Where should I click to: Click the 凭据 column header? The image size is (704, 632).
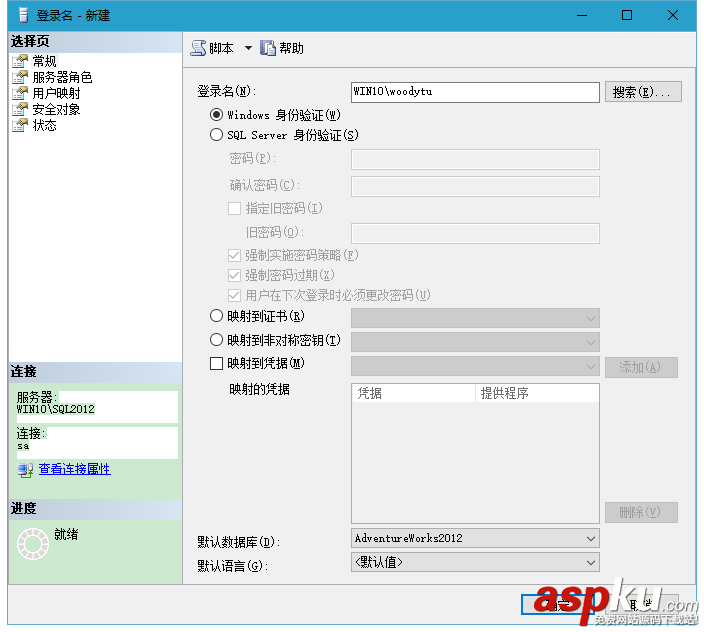point(414,393)
